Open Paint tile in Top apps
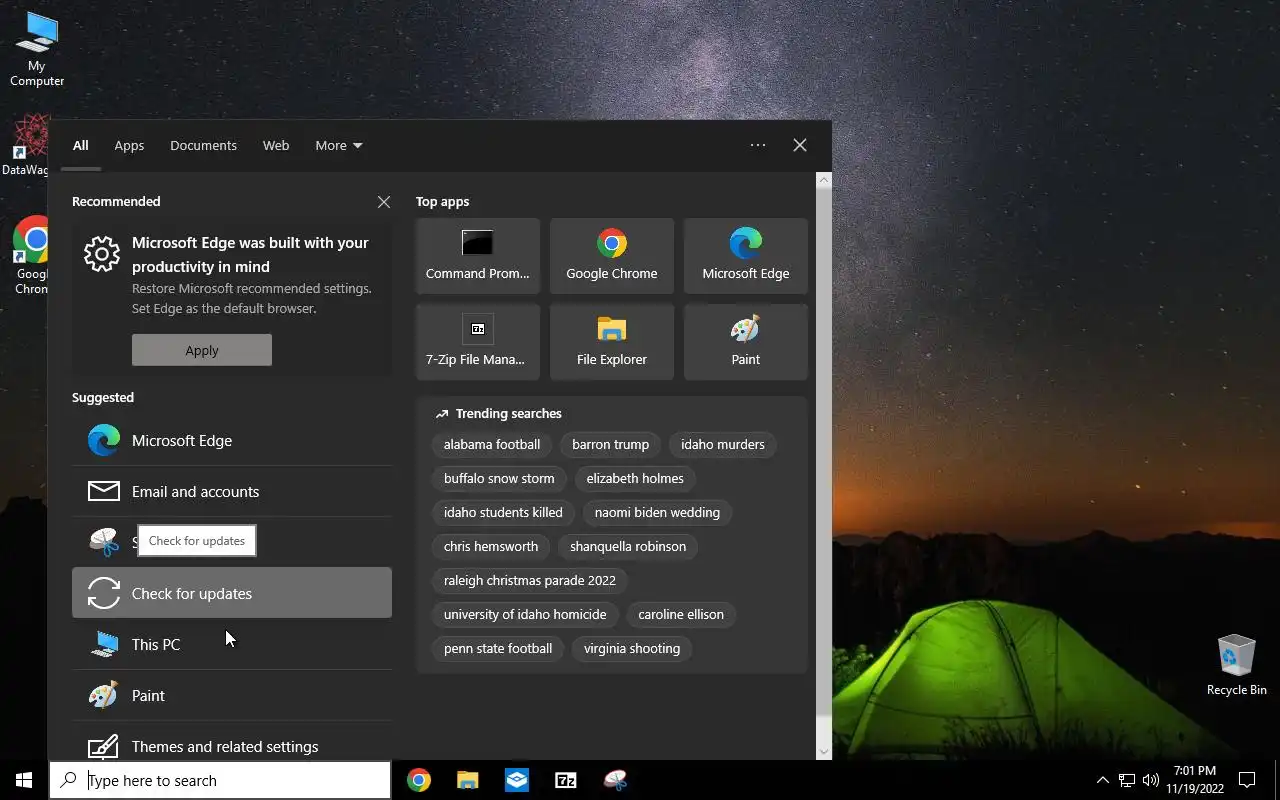1280x800 pixels. (746, 342)
